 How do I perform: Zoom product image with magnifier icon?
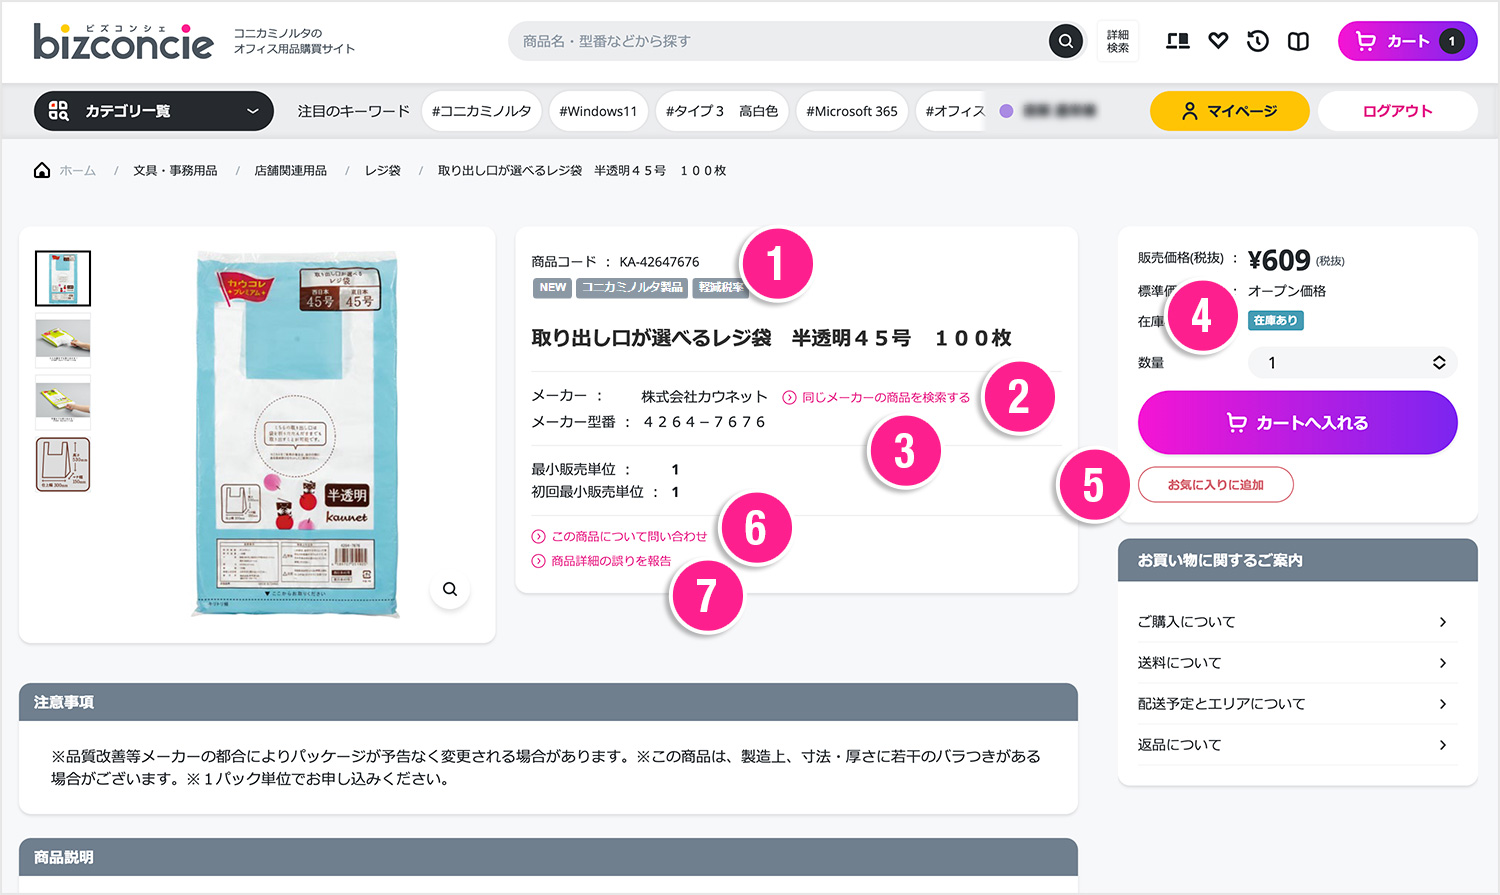(450, 589)
